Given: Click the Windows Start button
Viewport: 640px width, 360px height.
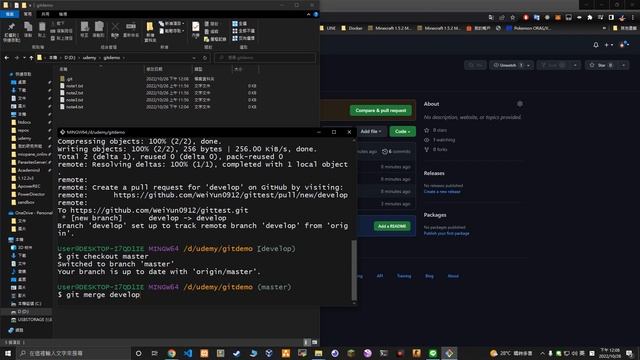Looking at the screenshot, I should (x=8, y=353).
